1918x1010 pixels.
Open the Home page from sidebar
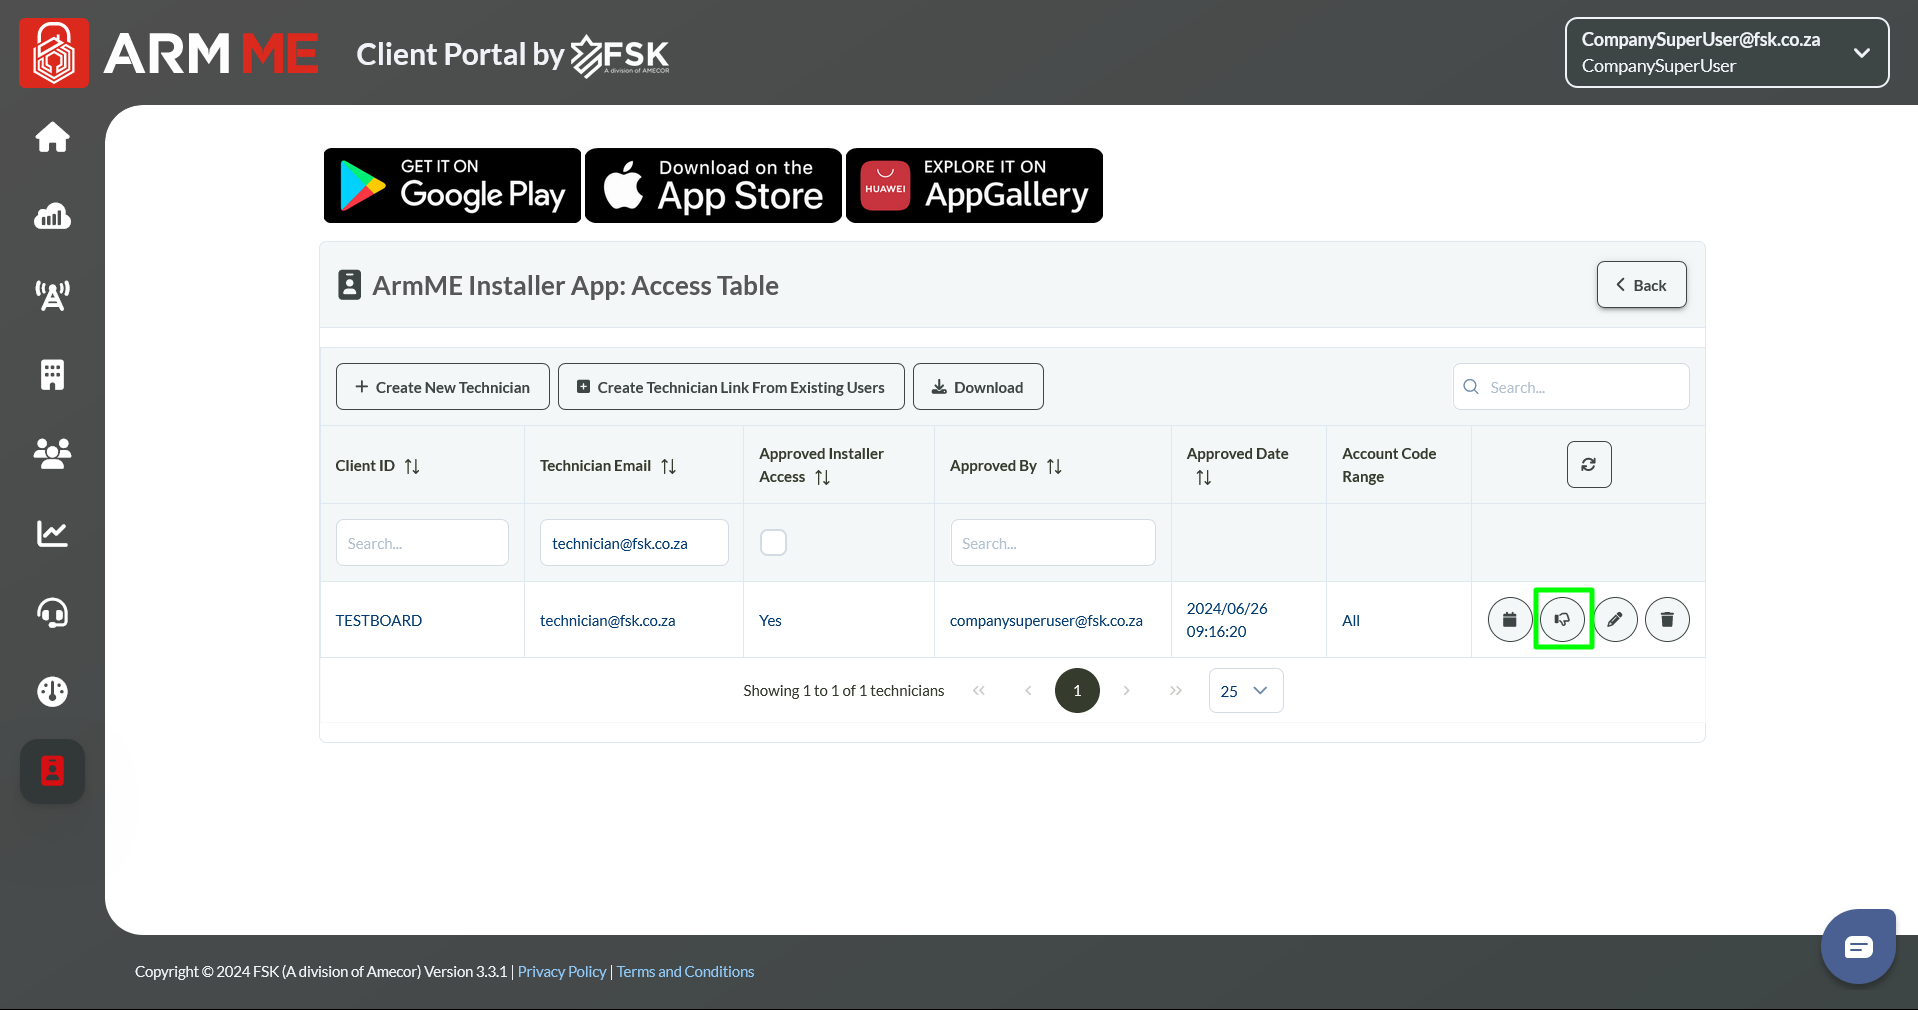pyautogui.click(x=52, y=137)
